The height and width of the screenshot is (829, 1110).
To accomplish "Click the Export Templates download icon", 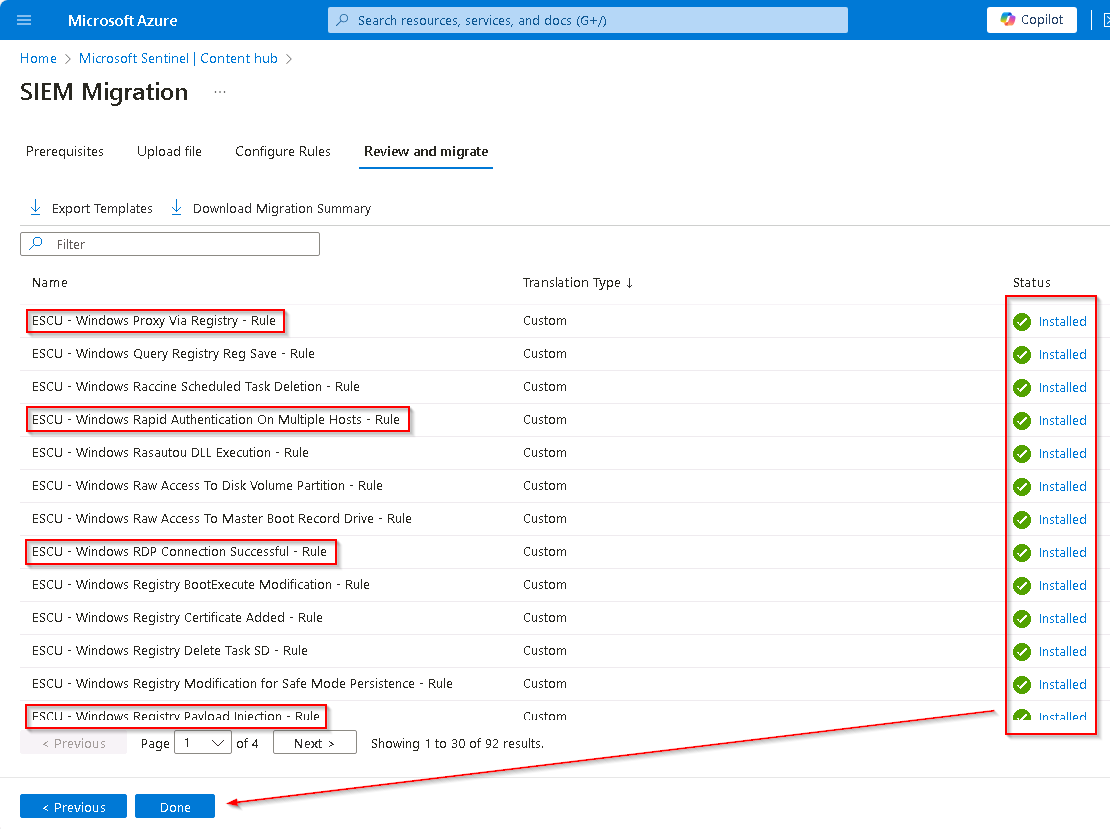I will (x=35, y=207).
